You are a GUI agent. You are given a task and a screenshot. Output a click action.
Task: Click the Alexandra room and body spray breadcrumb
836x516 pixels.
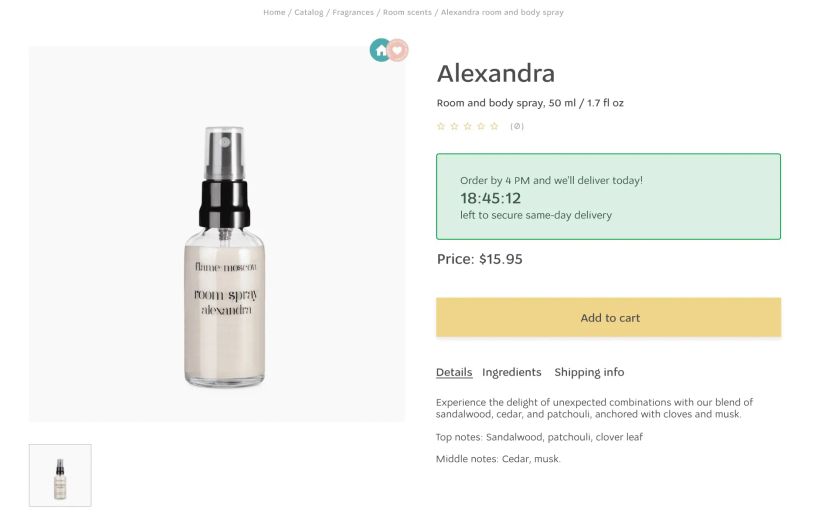point(502,12)
